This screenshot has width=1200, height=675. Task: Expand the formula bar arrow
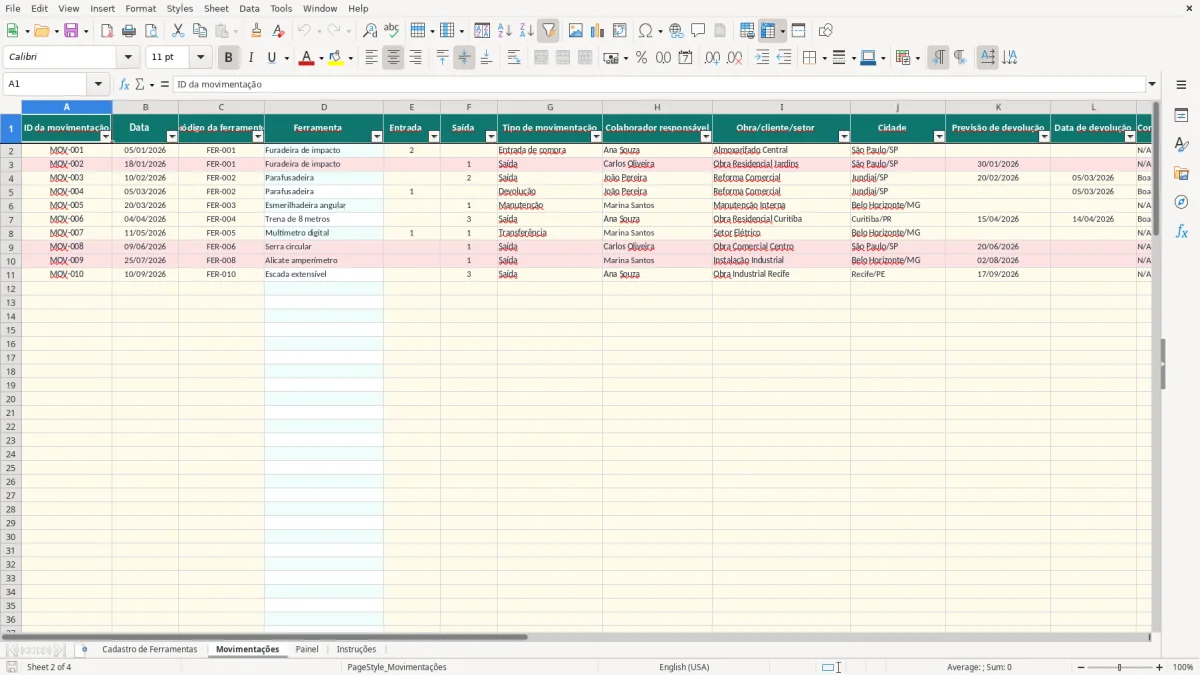tap(1152, 85)
